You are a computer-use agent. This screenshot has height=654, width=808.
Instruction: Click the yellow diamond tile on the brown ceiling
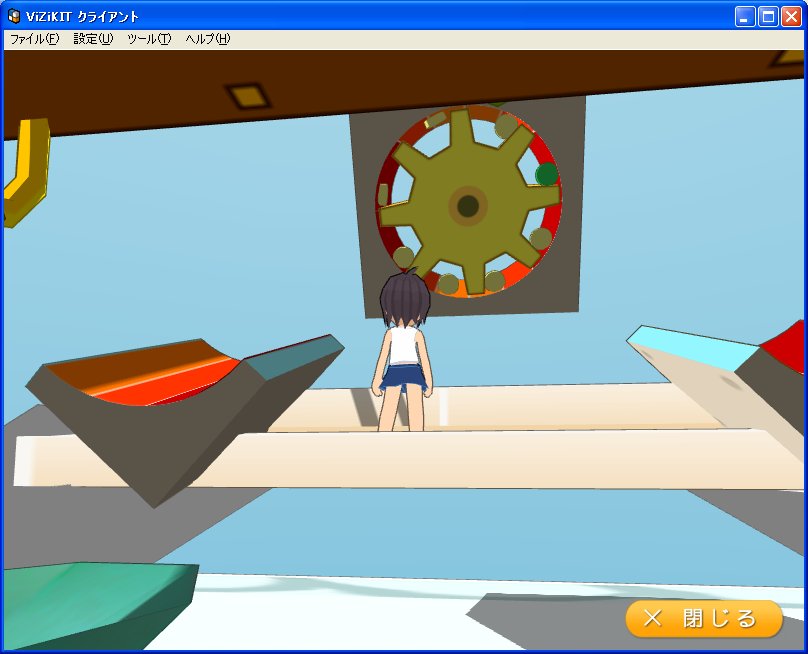[x=248, y=95]
